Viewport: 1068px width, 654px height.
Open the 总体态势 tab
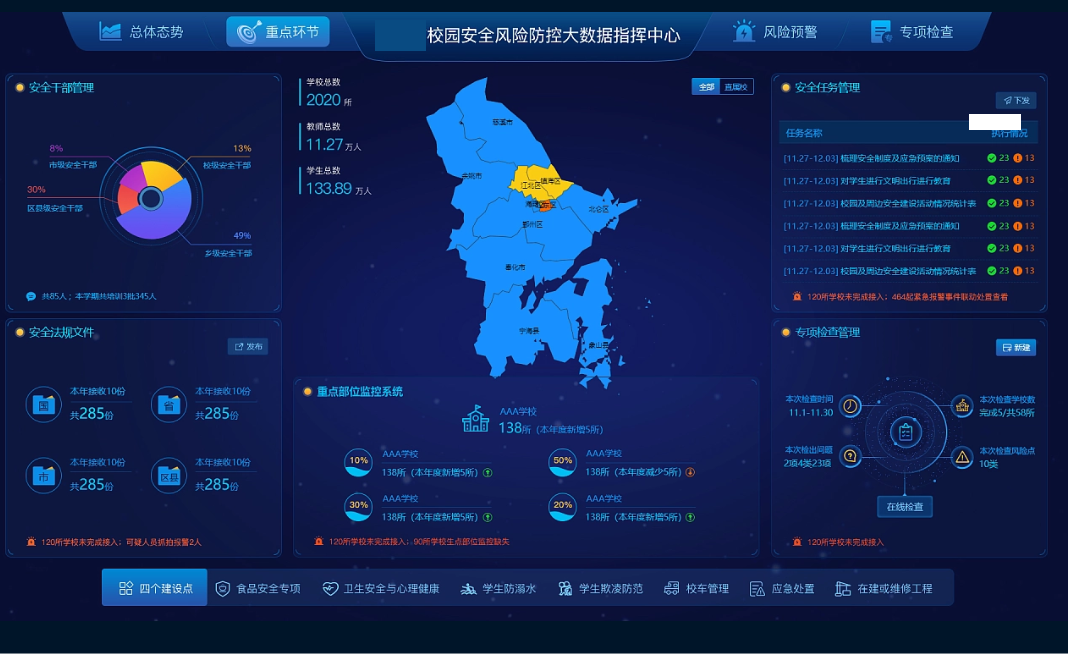click(x=142, y=31)
